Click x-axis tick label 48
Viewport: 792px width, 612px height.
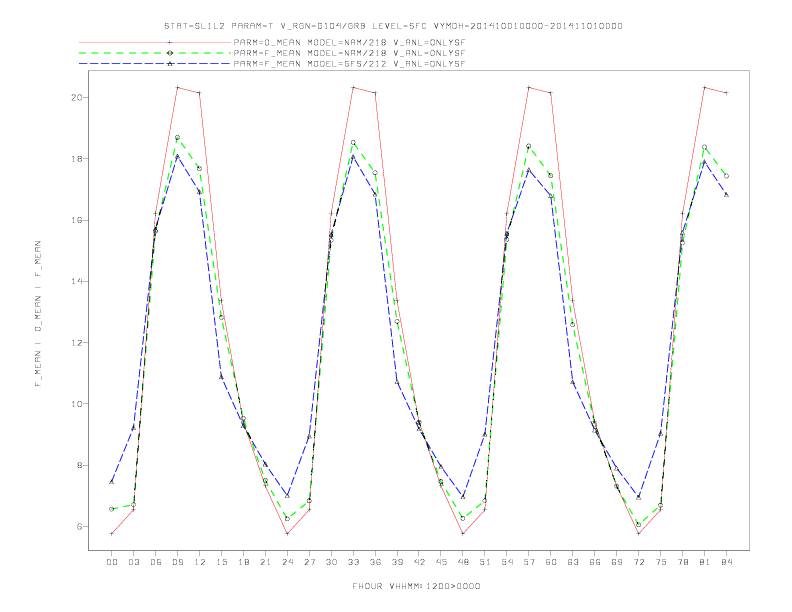point(463,562)
